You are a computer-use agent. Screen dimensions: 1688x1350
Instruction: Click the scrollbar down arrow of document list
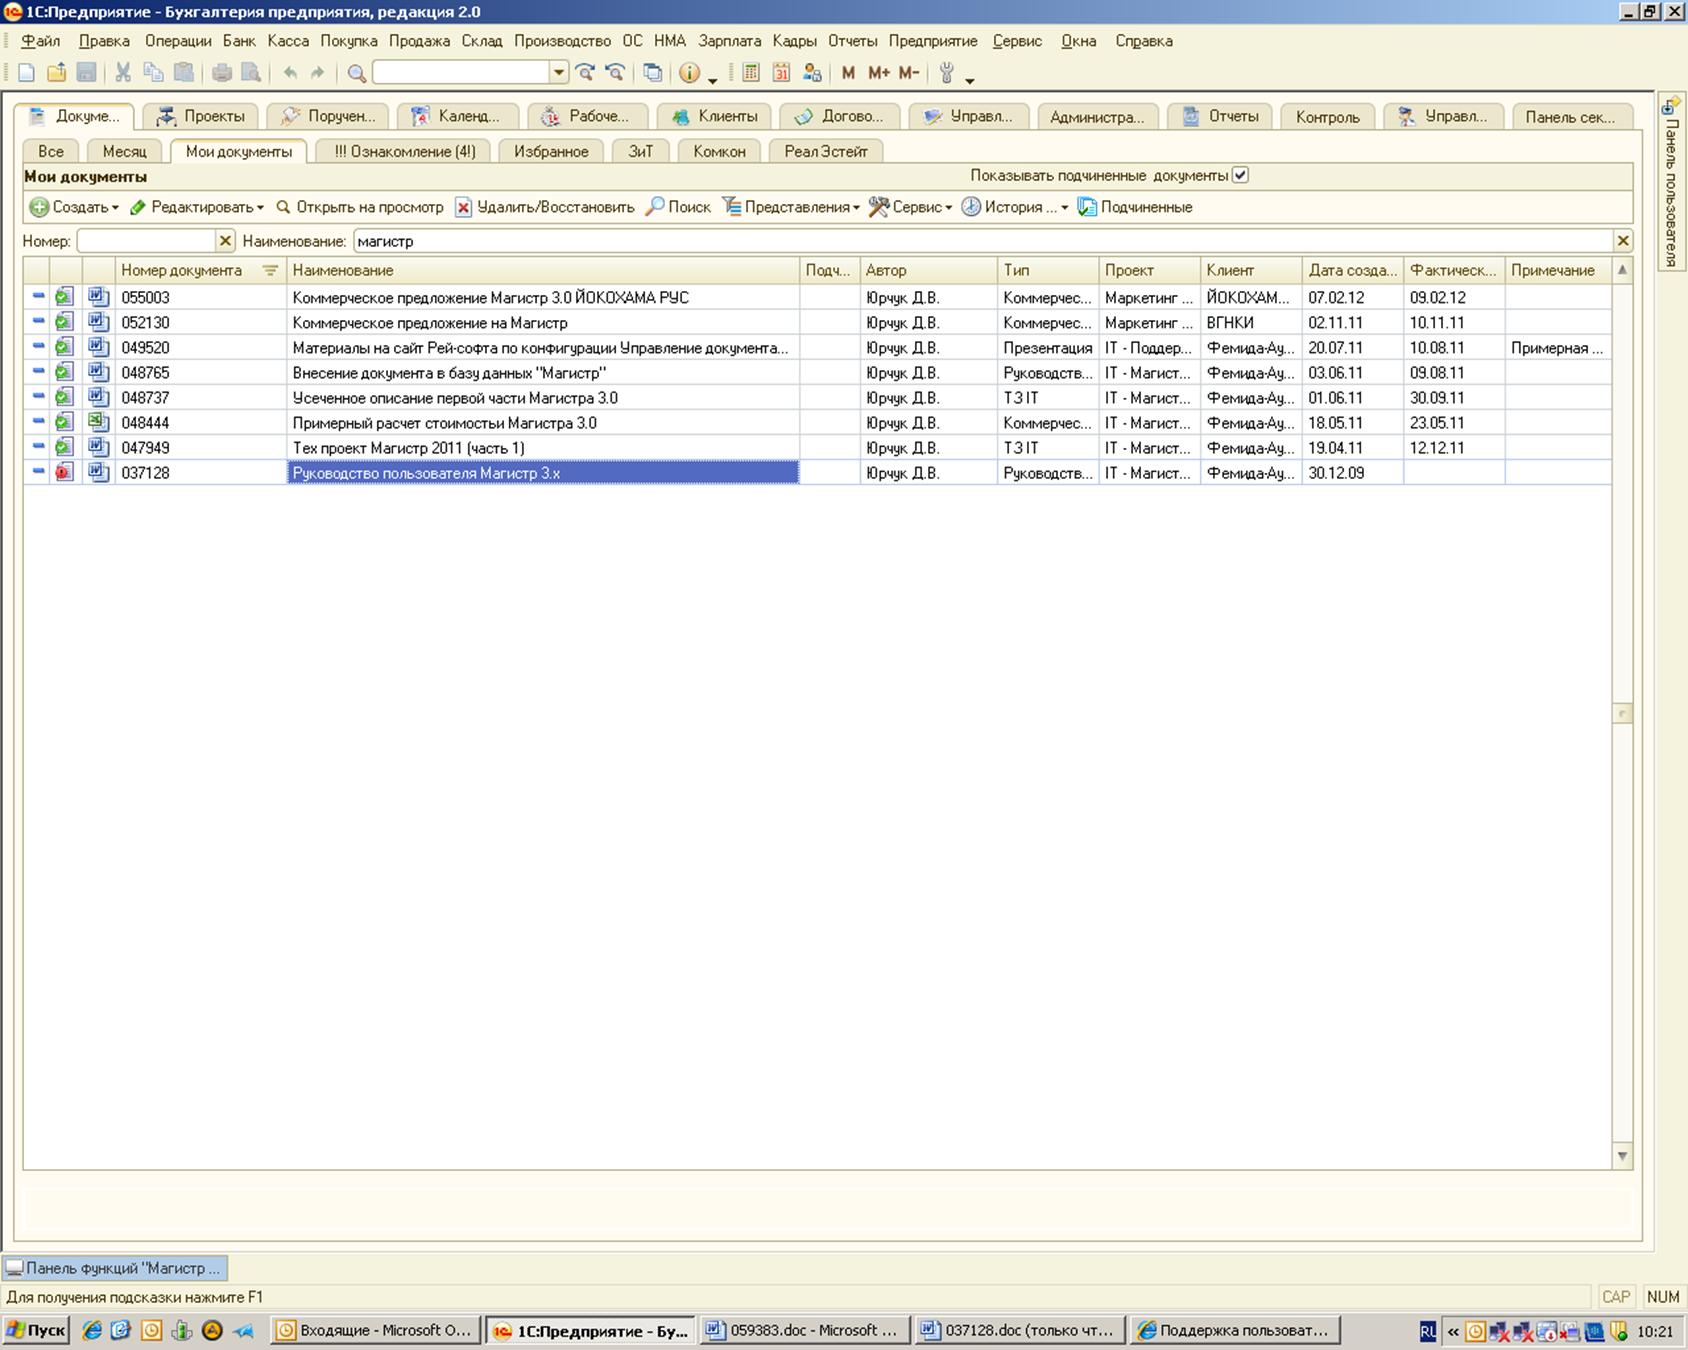pyautogui.click(x=1622, y=1156)
